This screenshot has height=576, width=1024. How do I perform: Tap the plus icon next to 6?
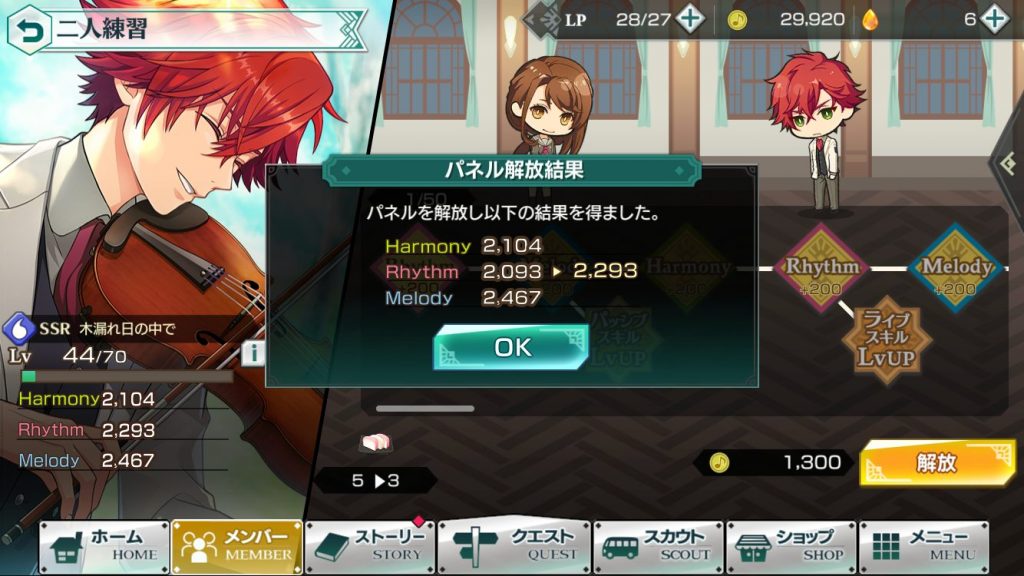pyautogui.click(x=995, y=19)
